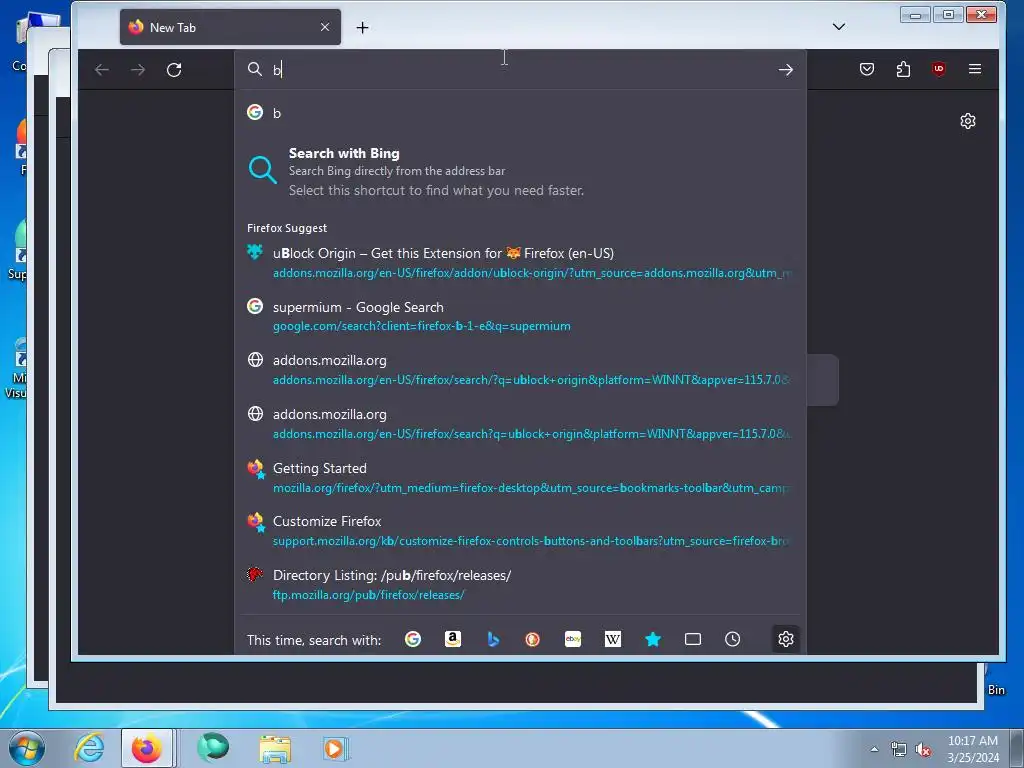Viewport: 1024px width, 768px height.
Task: Search bookmarks with the star icon
Action: [x=652, y=639]
